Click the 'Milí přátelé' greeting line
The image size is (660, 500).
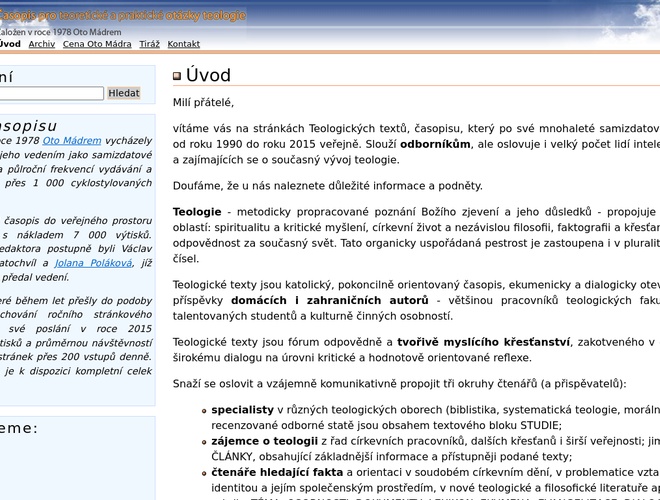coord(203,102)
